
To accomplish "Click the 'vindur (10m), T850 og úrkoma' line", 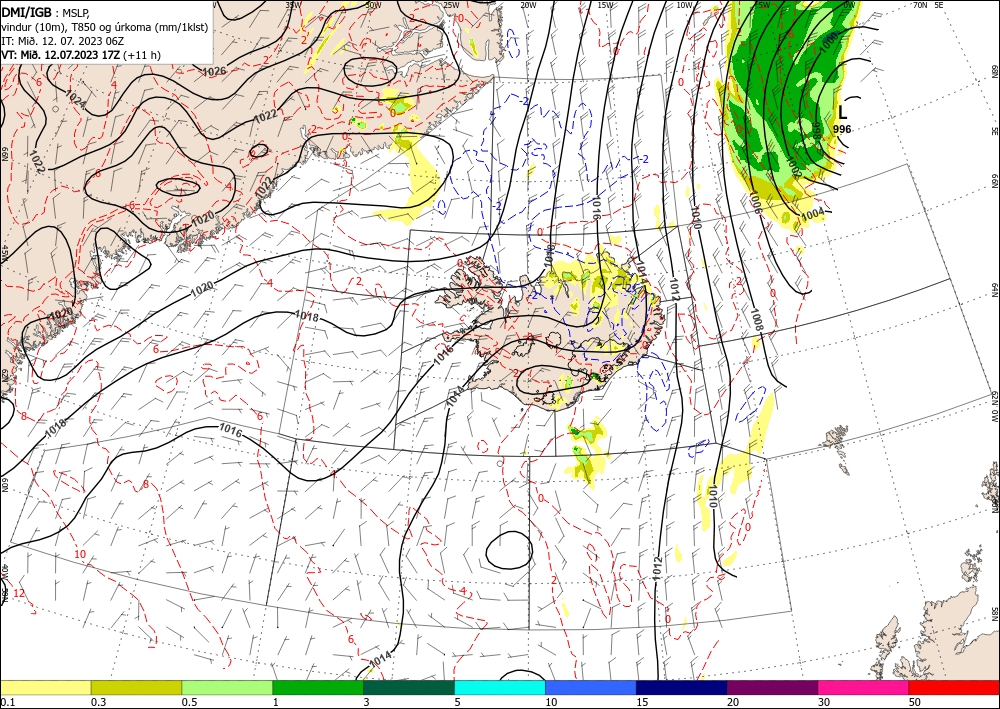I will click(x=105, y=27).
